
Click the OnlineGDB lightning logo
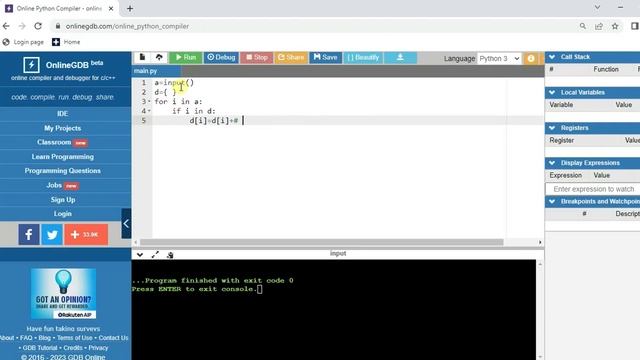click(31, 64)
